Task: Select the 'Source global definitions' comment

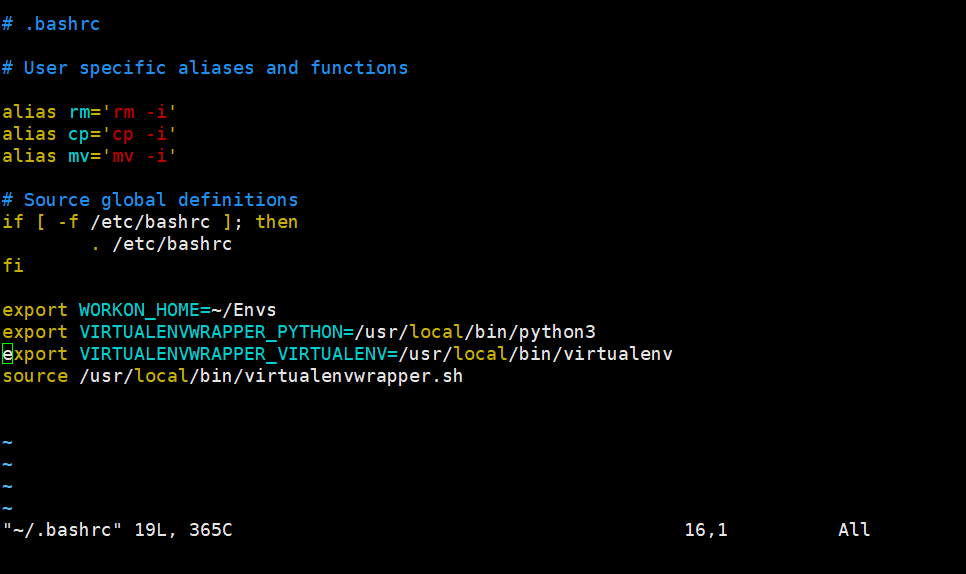Action: (x=161, y=200)
